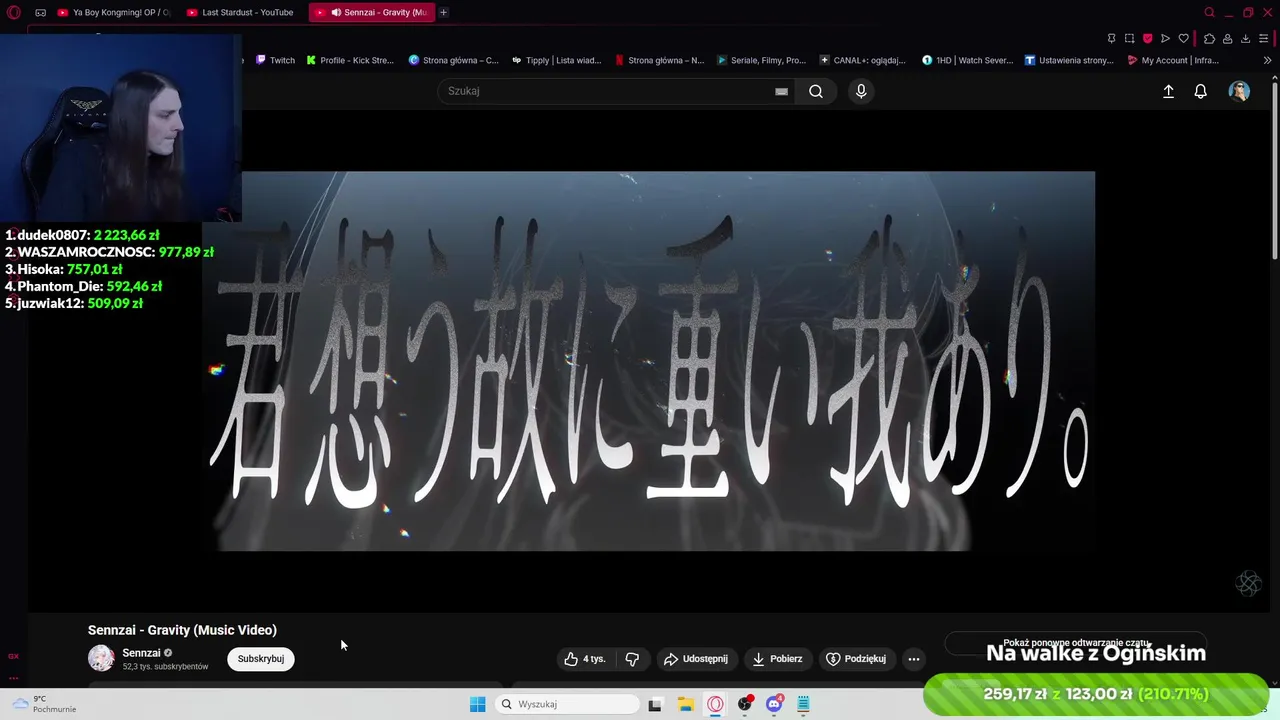Like the video with 4 tys. thumbs up

click(586, 658)
